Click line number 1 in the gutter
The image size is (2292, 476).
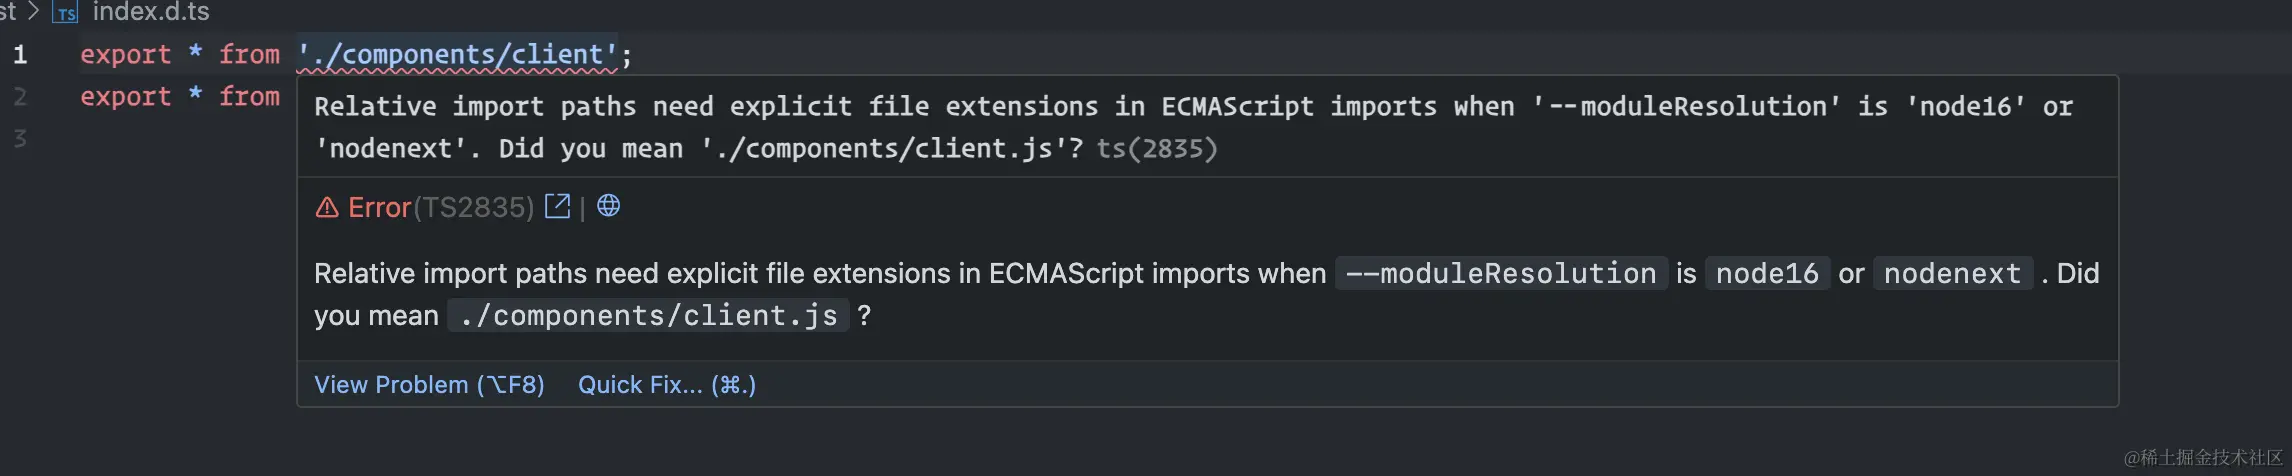20,55
